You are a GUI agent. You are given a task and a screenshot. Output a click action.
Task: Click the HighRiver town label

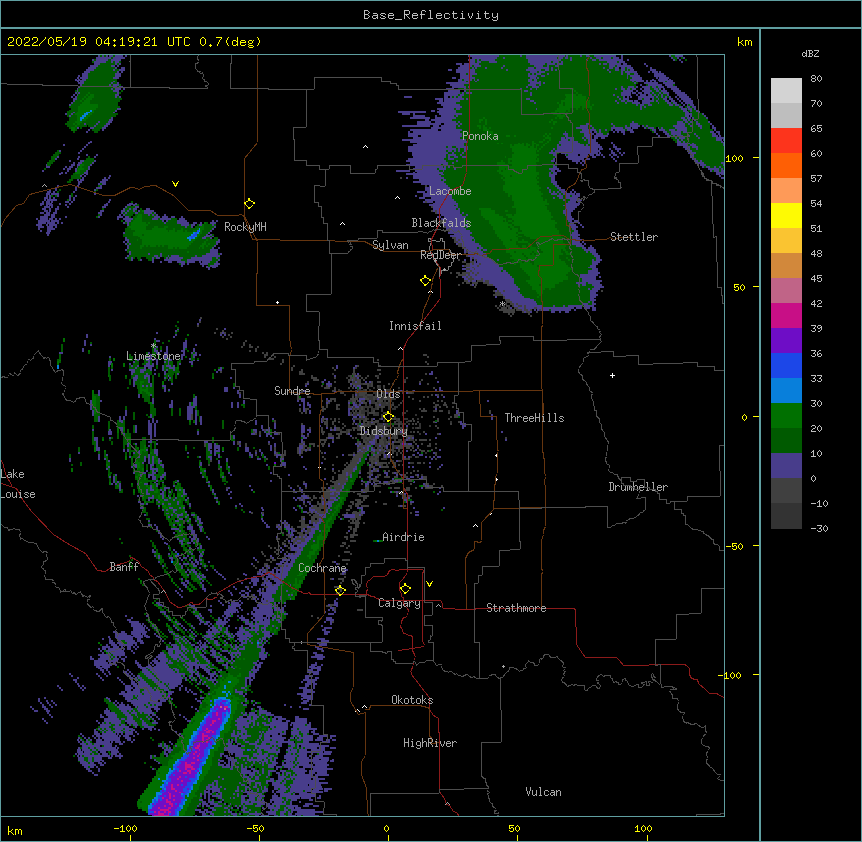coord(430,743)
